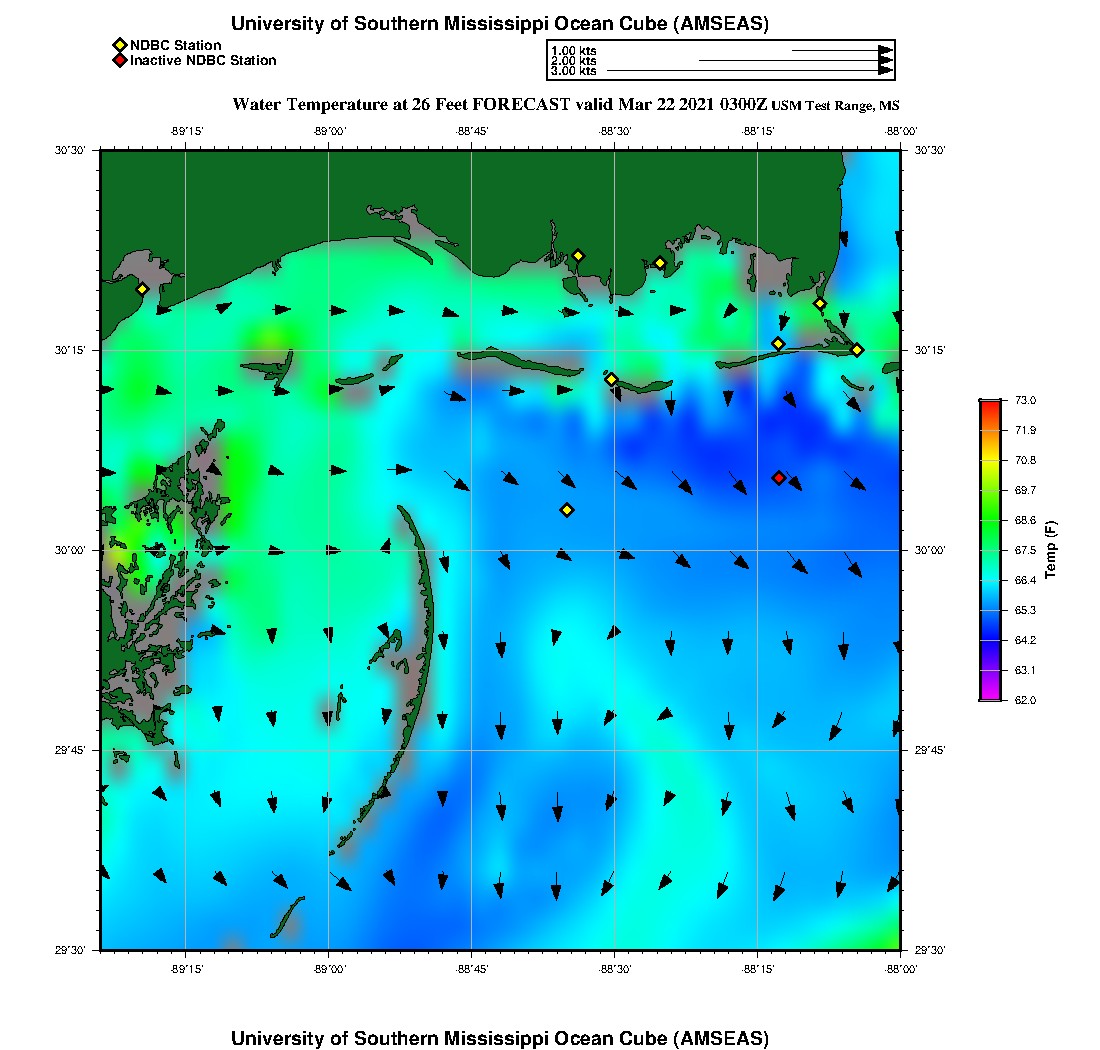1100x1050 pixels.
Task: Pick the isolated offshore yellow station below 30°15'
Action: point(567,510)
